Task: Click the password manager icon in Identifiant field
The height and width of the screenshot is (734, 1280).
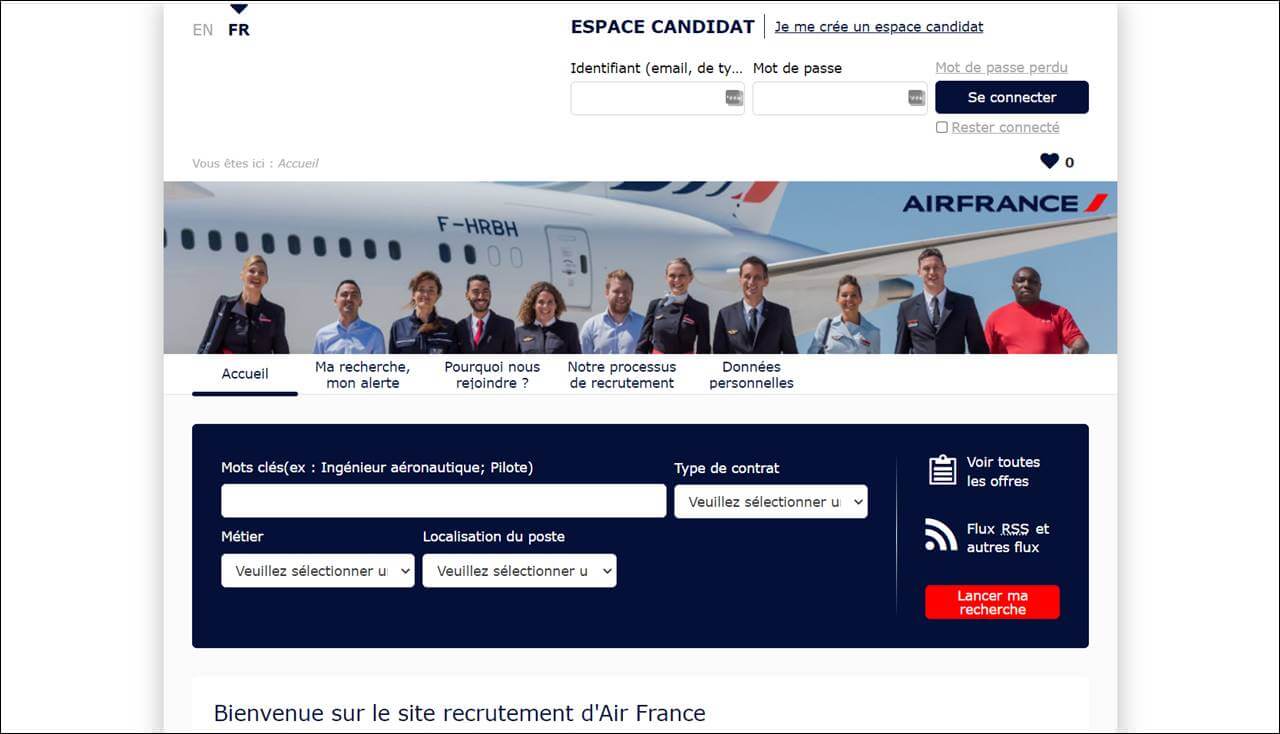Action: pyautogui.click(x=734, y=98)
